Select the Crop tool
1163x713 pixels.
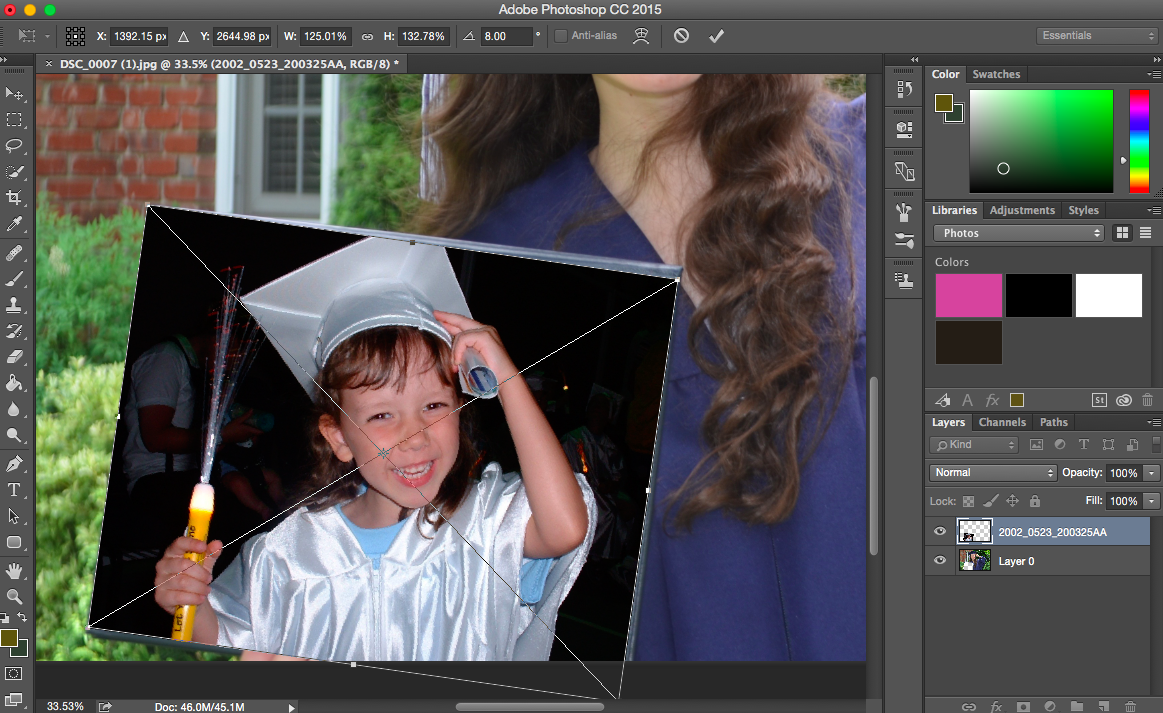14,198
